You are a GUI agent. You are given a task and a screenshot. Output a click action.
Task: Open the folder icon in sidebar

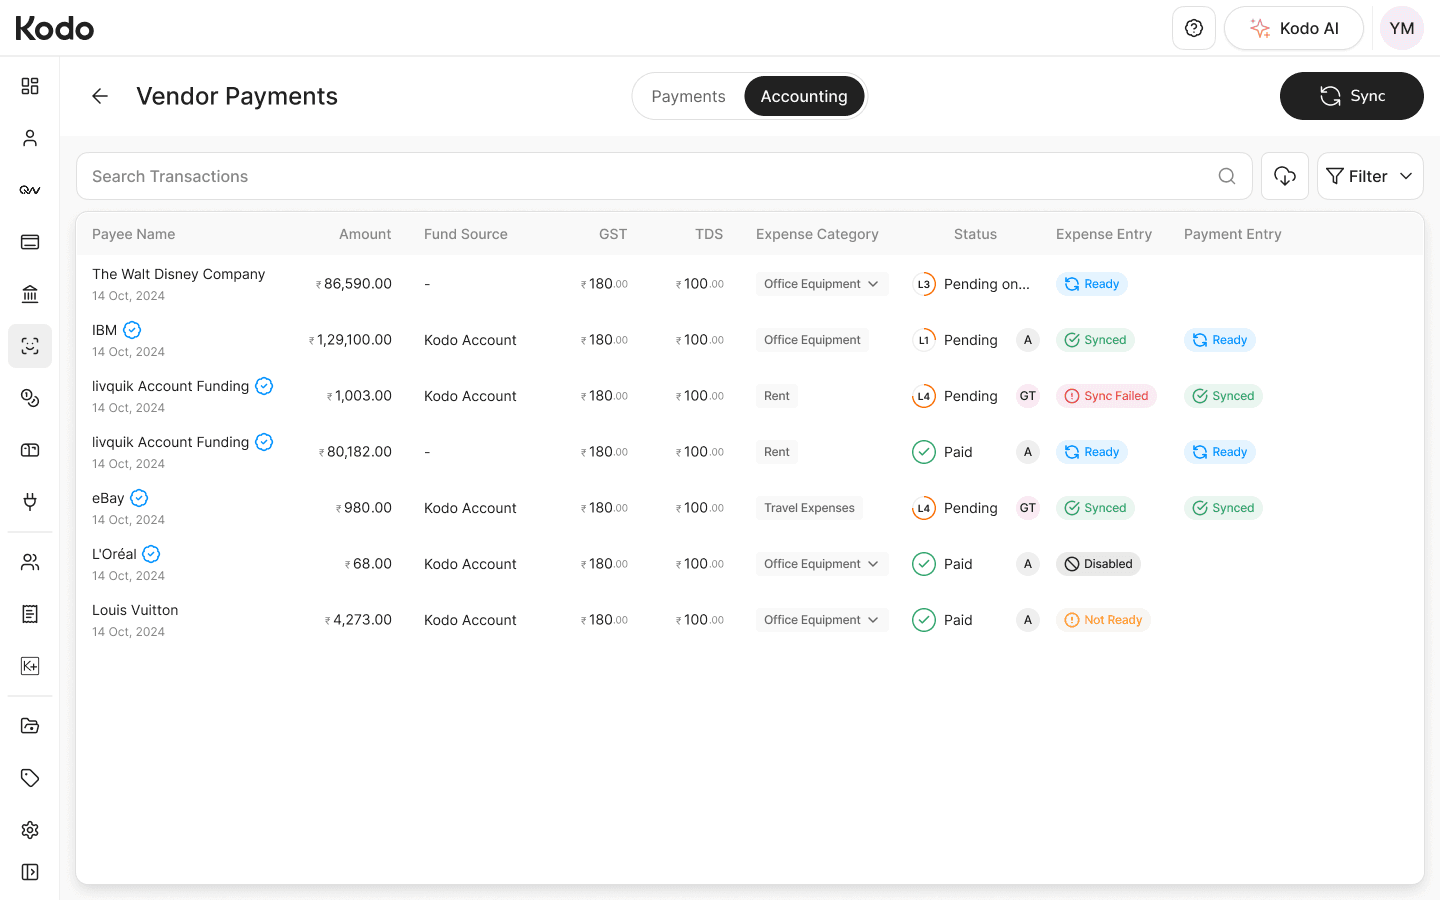[30, 726]
